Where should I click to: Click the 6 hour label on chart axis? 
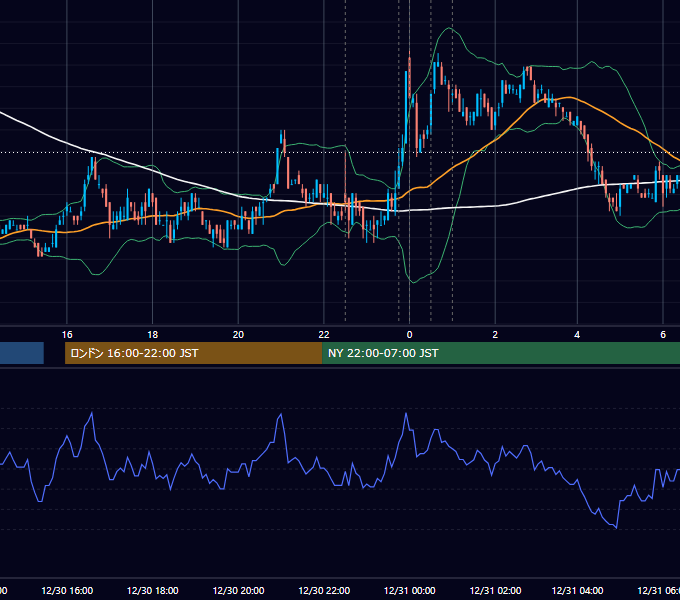pyautogui.click(x=663, y=335)
